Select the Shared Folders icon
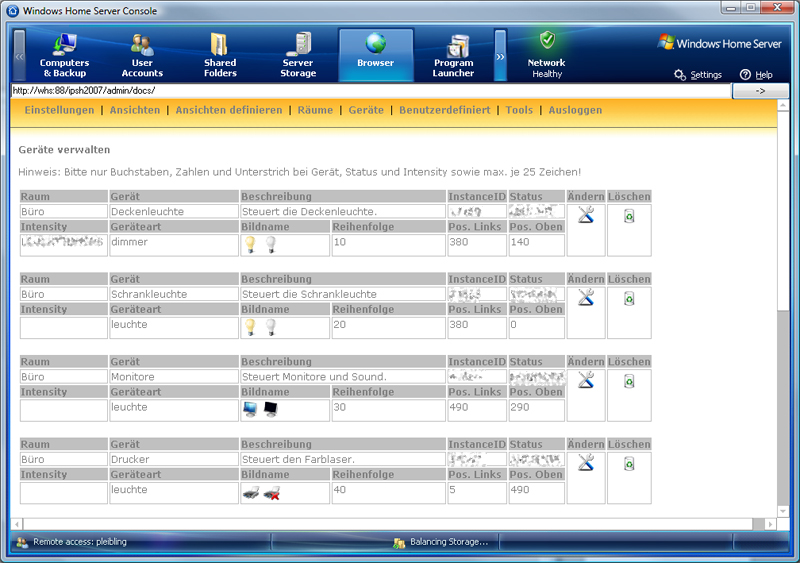The height and width of the screenshot is (563, 800). [220, 54]
